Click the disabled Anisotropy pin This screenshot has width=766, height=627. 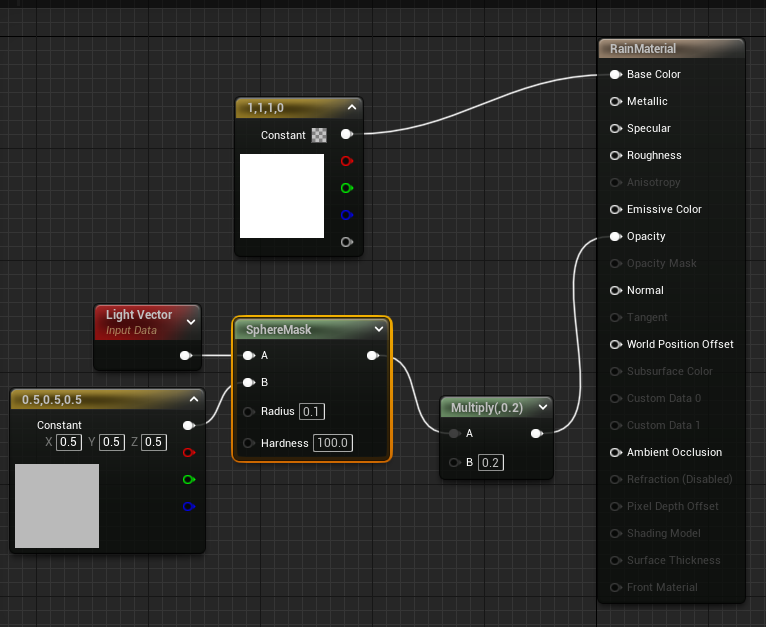(x=616, y=182)
